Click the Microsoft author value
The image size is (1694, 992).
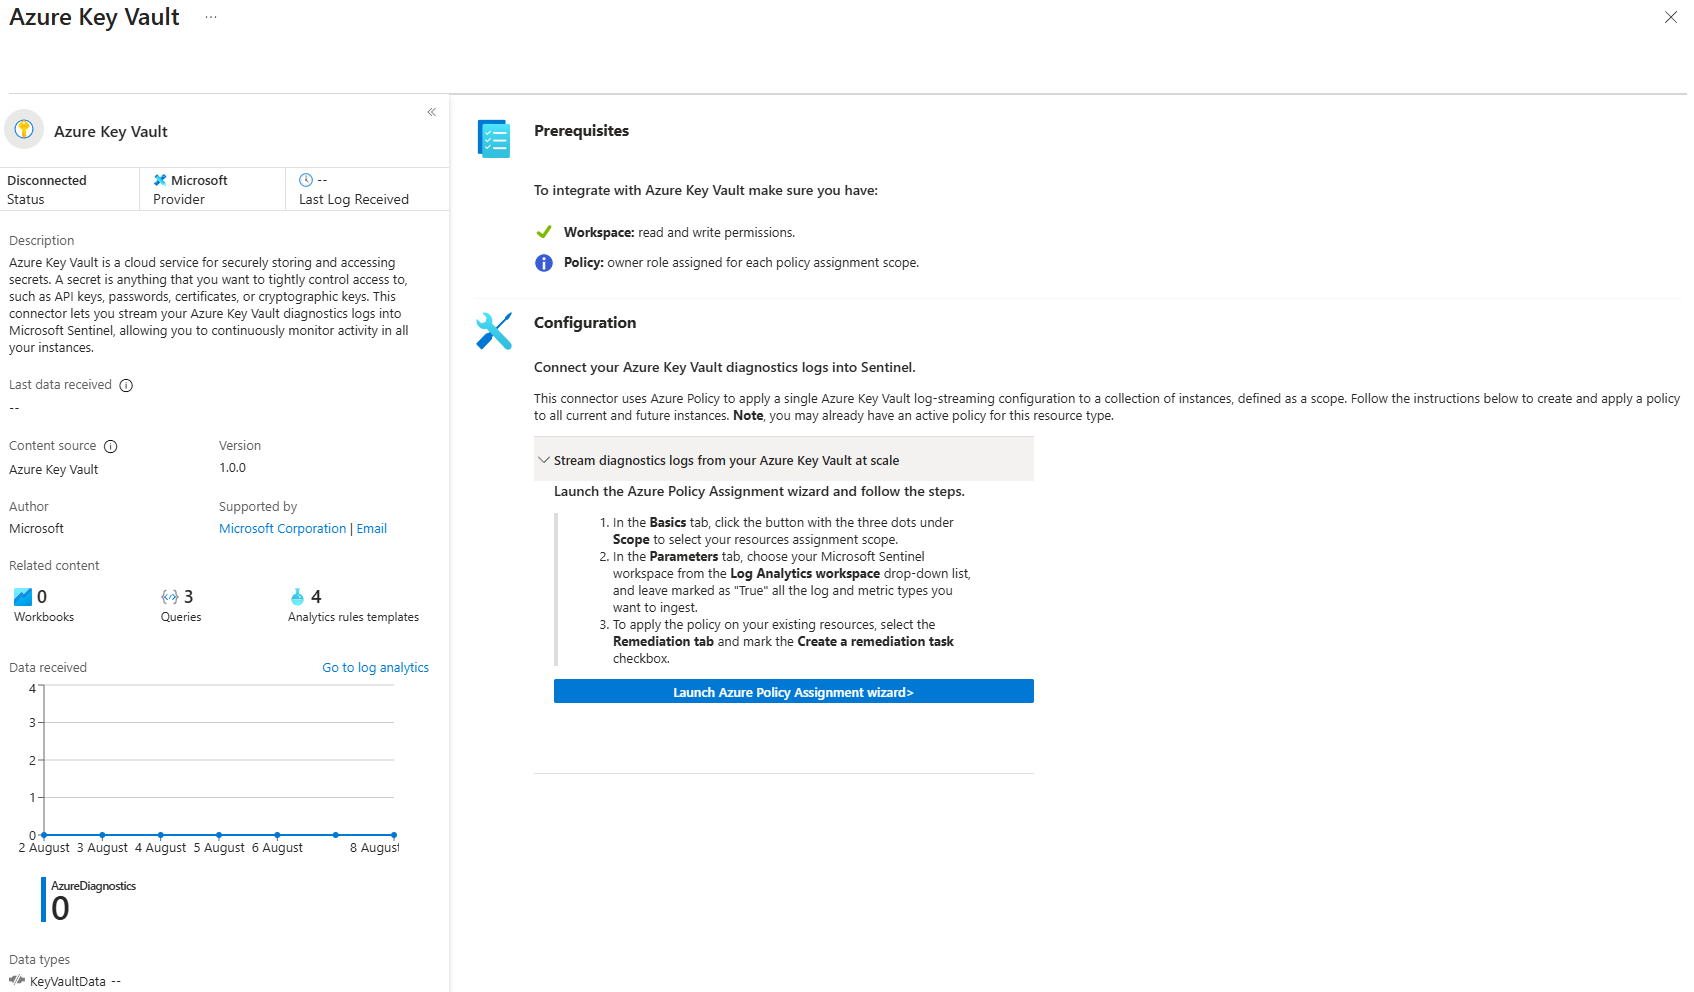pyautogui.click(x=37, y=529)
